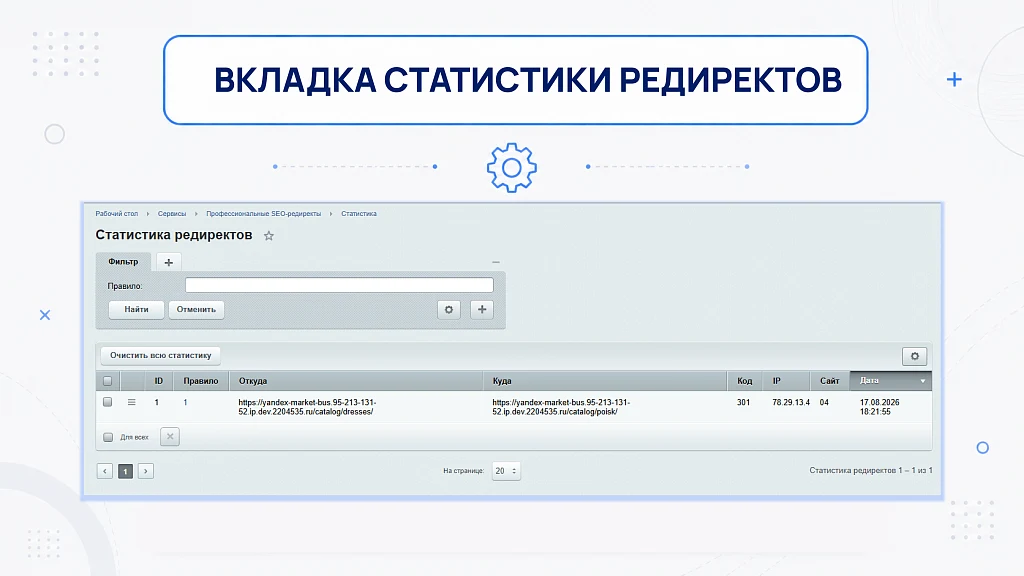1024x576 pixels.
Task: Sort by Сайт column header
Action: (x=829, y=381)
